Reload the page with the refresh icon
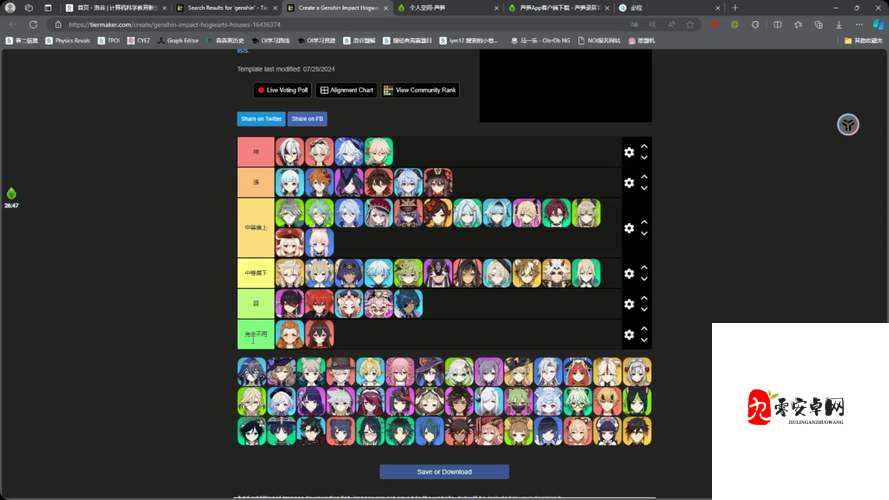Screen dimensions: 889x500 click(x=33, y=24)
